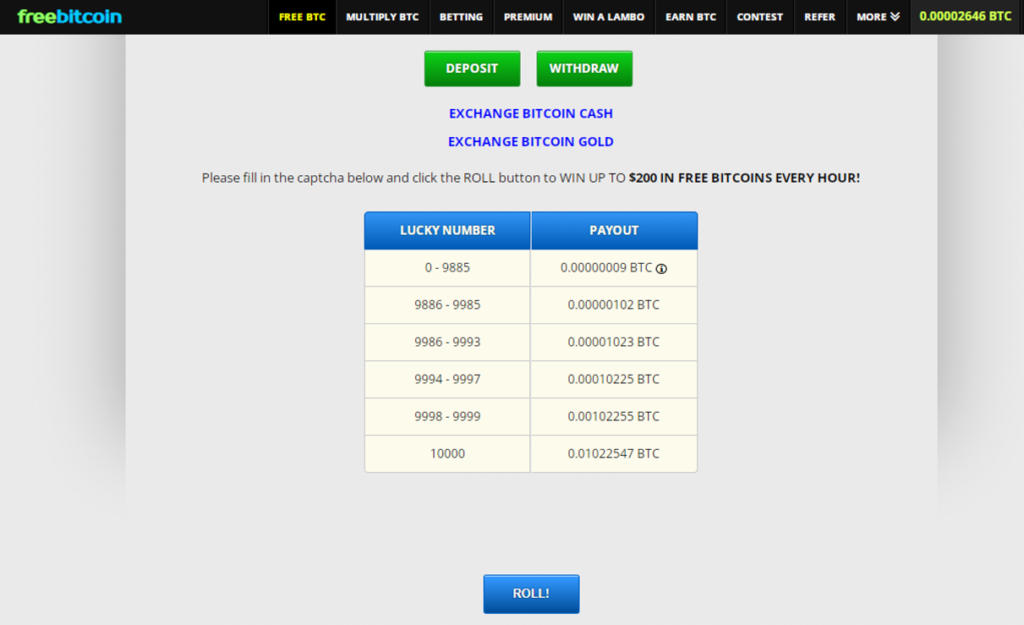1024x625 pixels.
Task: Click the '0.00102255 BTC' payout cell
Action: 614,417
